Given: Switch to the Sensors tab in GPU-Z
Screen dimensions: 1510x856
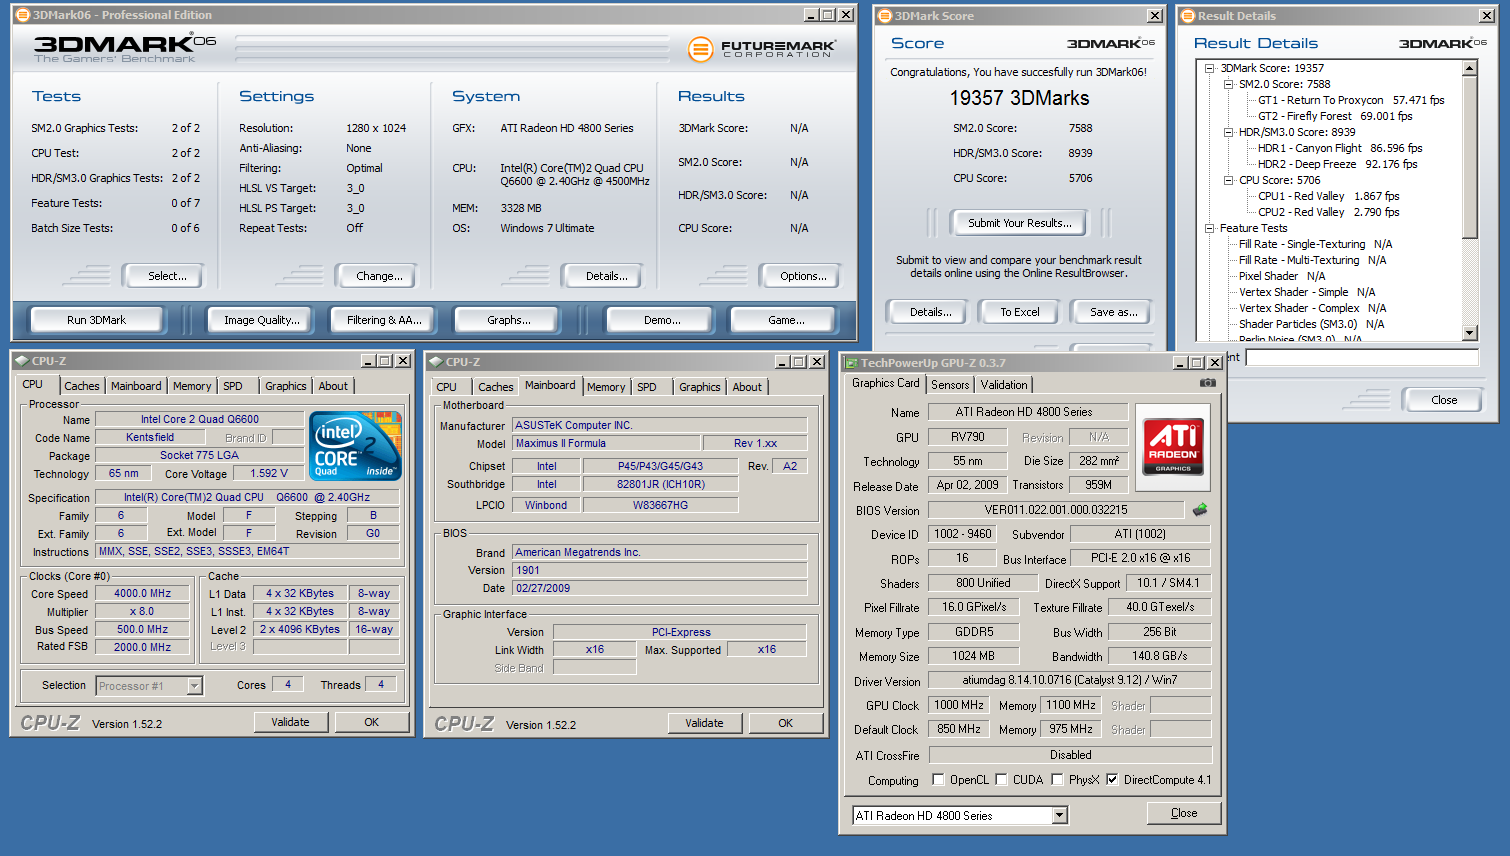Looking at the screenshot, I should (949, 385).
